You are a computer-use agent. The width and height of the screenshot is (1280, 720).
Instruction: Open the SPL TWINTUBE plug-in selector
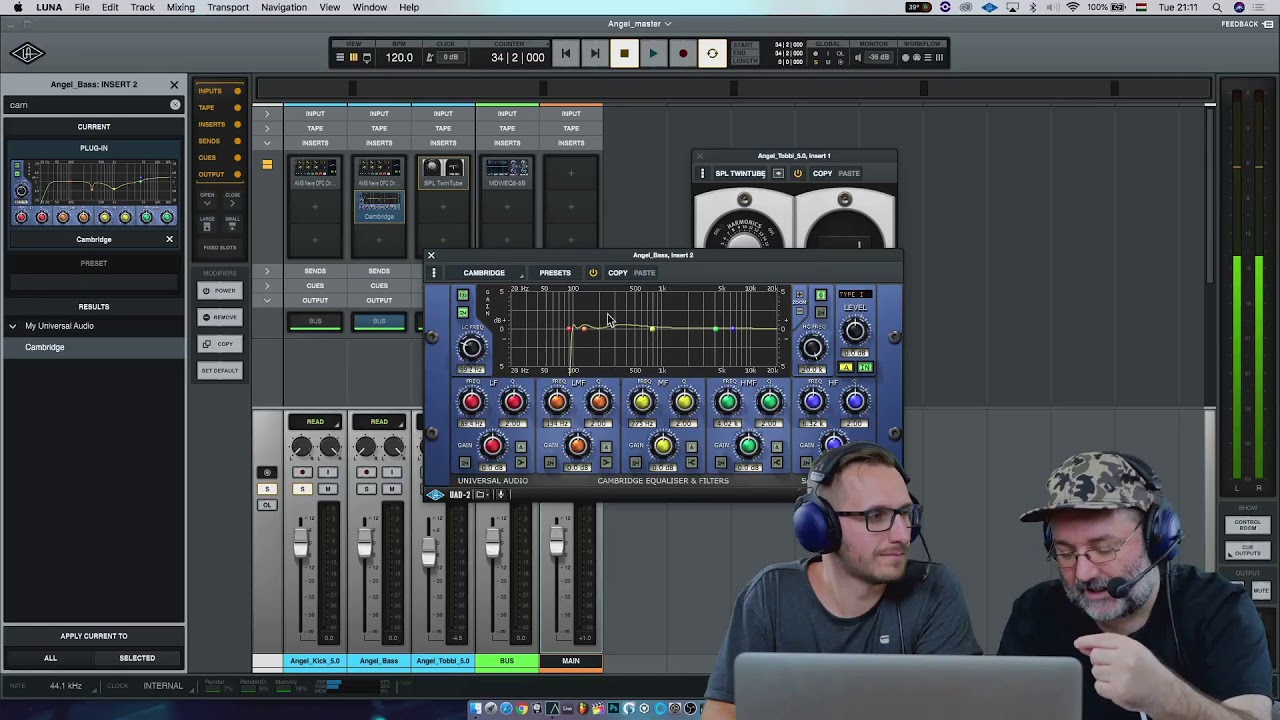pos(740,174)
